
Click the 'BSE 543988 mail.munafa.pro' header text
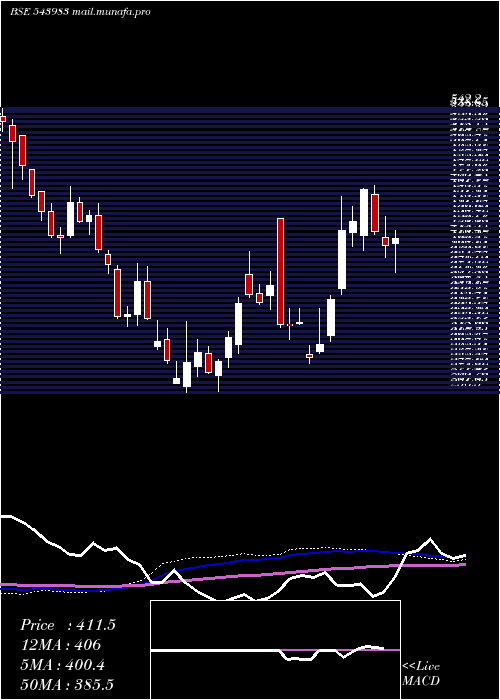tap(80, 12)
